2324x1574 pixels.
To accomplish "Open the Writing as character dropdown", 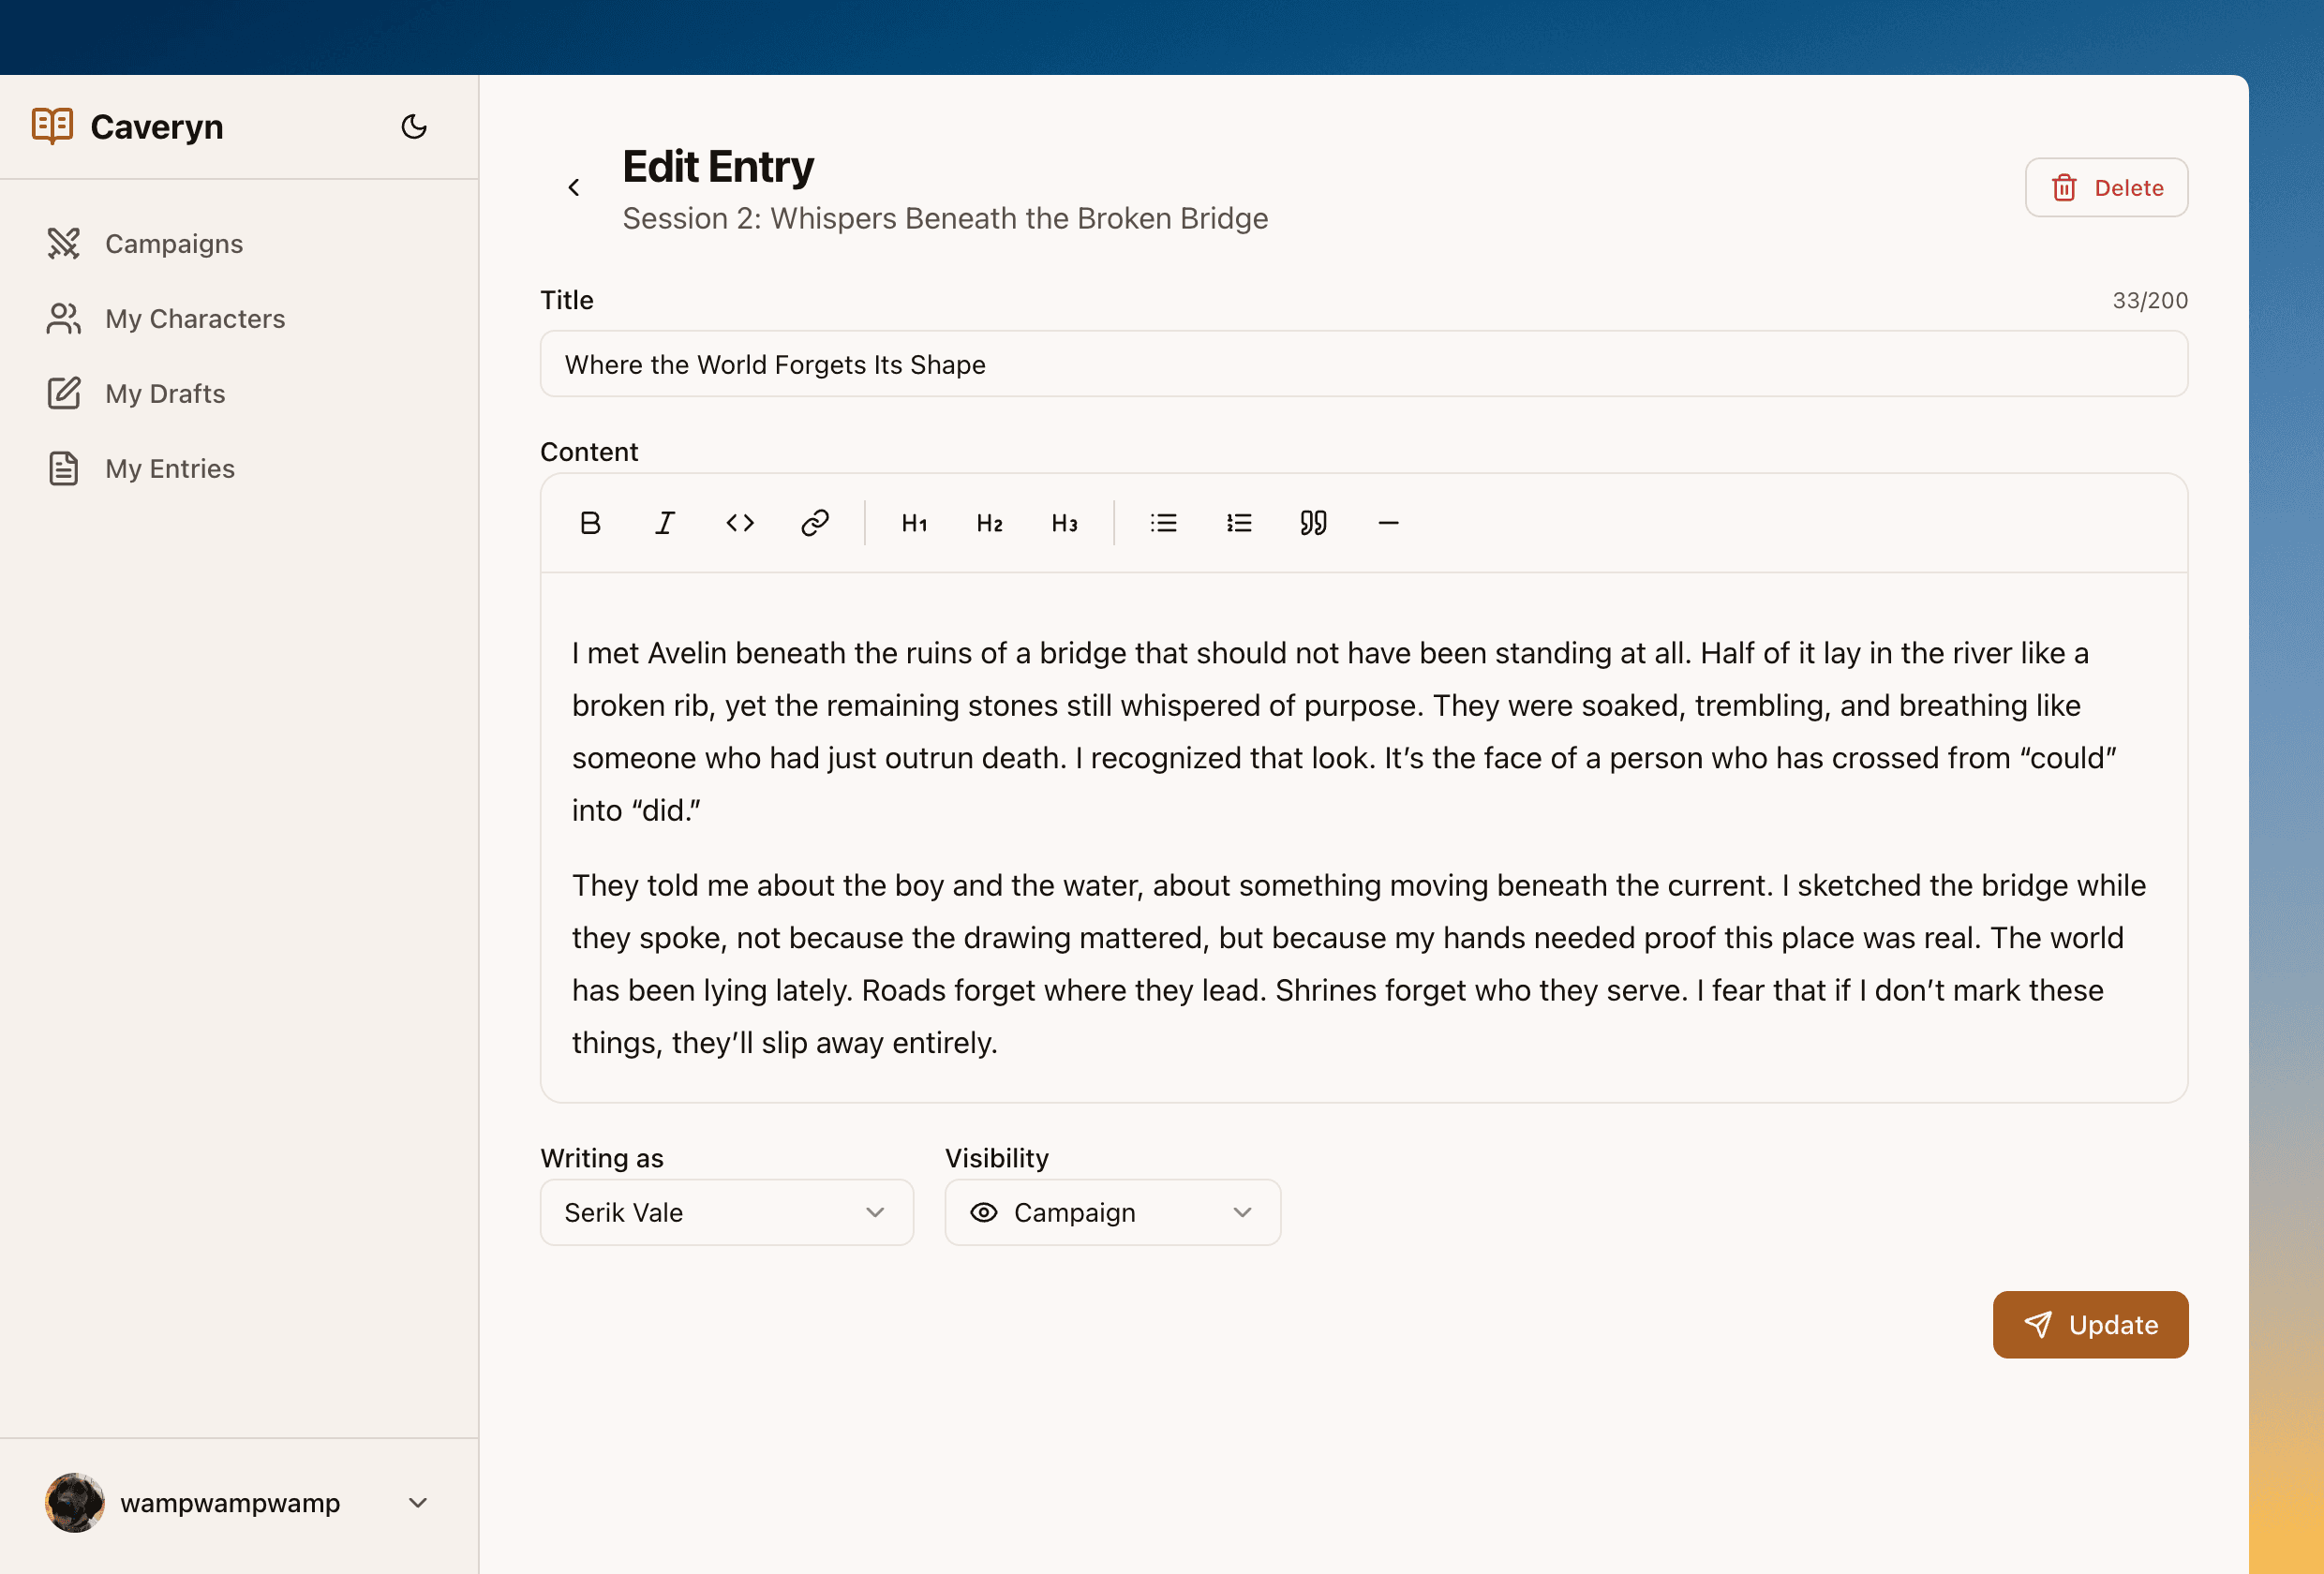I will coord(726,1212).
